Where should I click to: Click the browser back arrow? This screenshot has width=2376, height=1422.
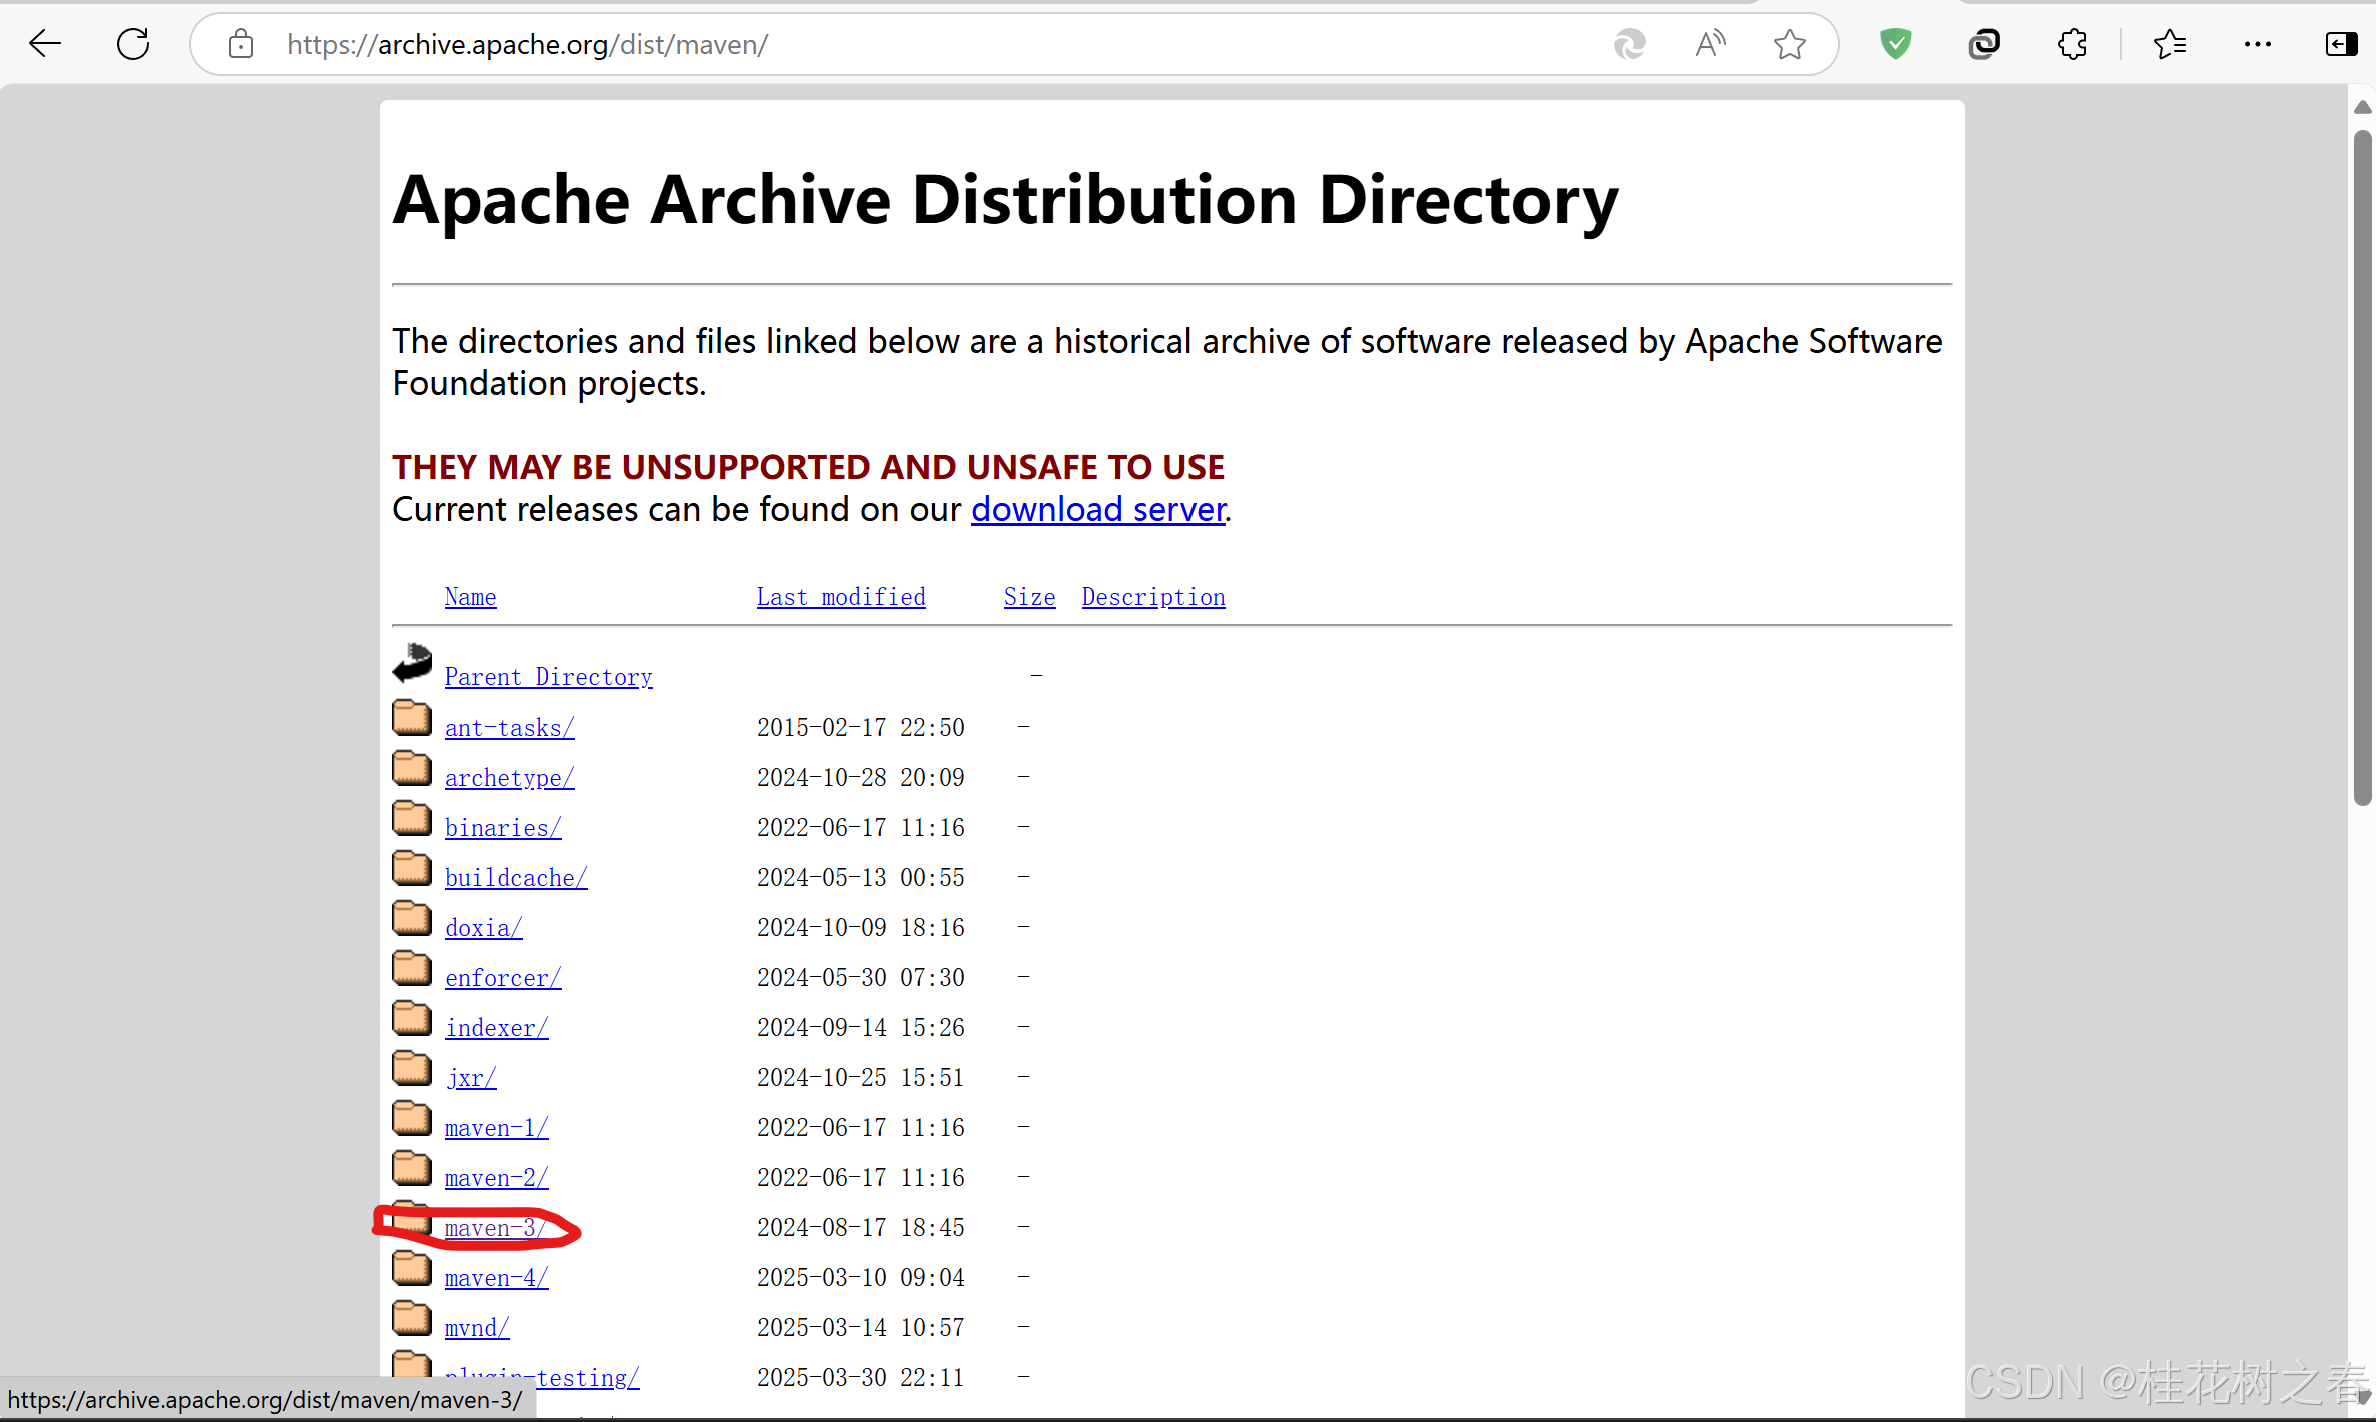[x=45, y=44]
